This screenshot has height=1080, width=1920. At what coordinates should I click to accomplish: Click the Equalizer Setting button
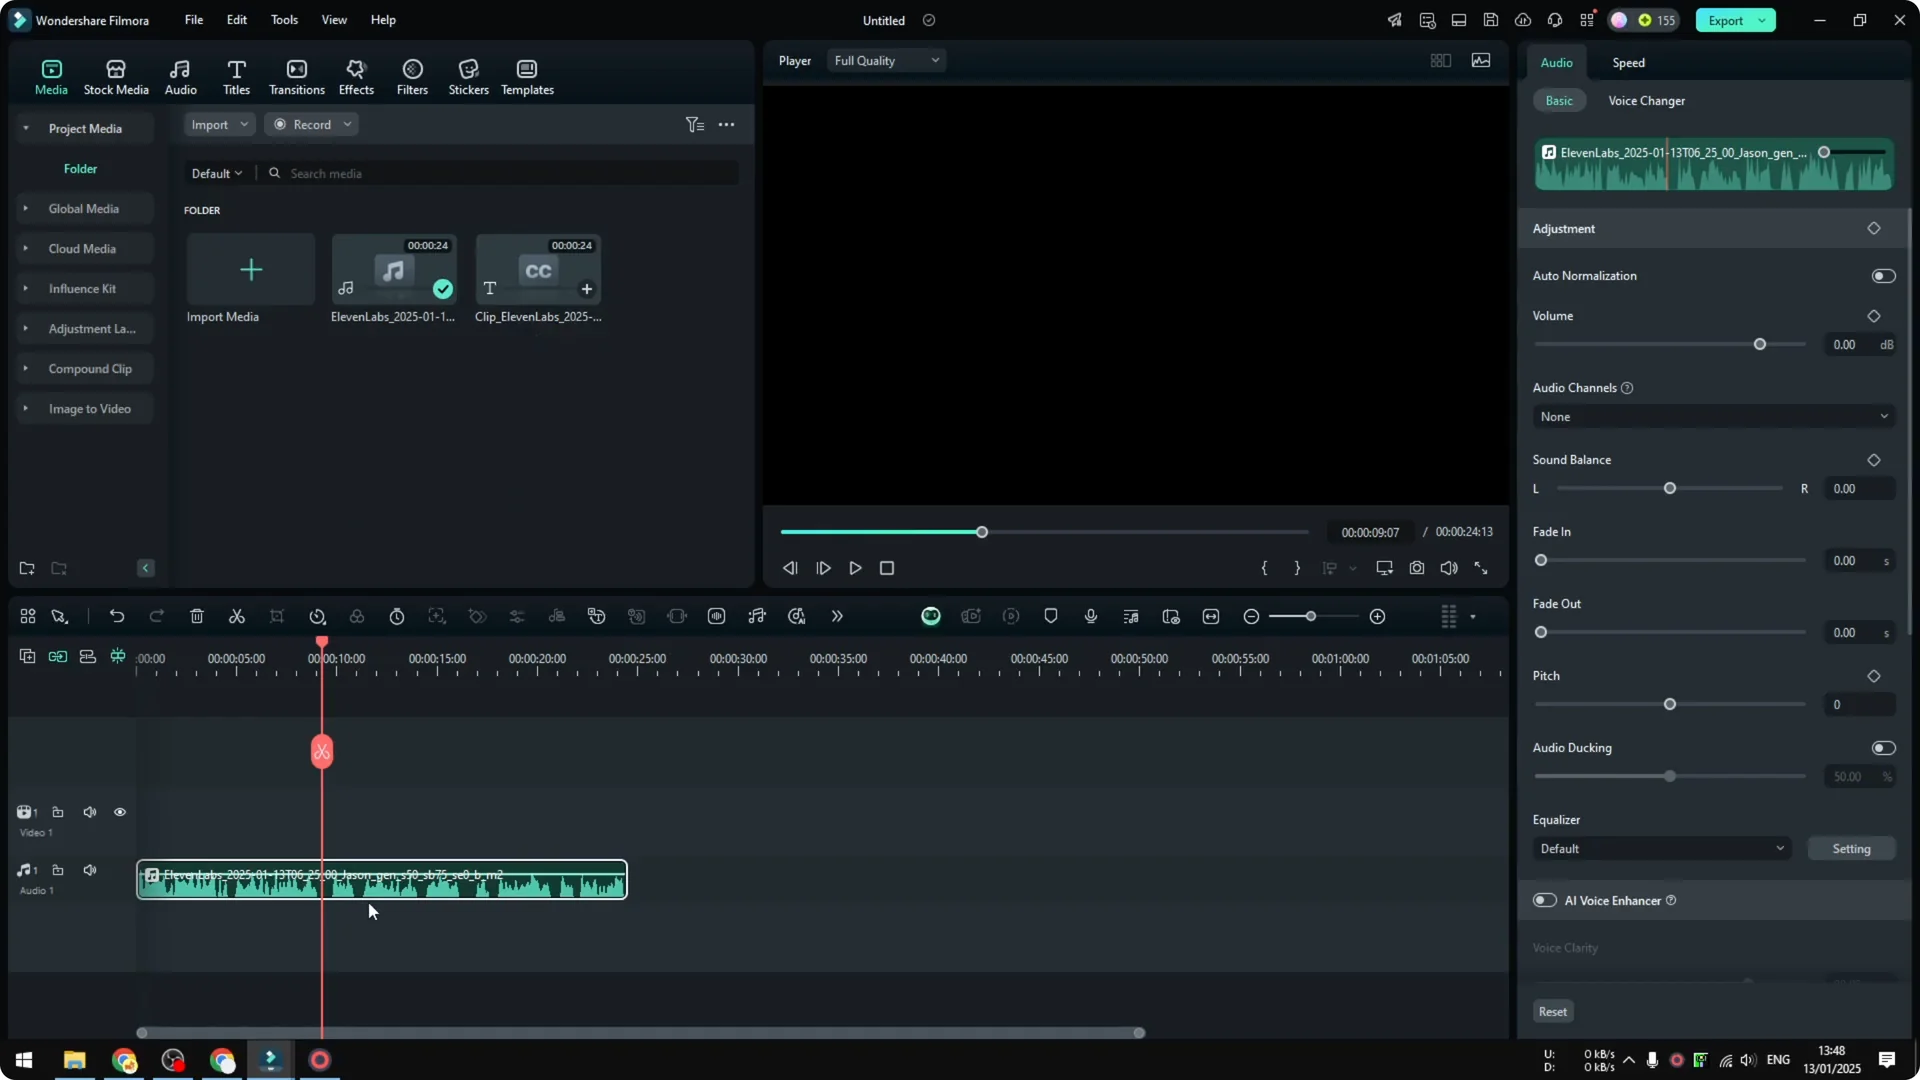[1851, 849]
